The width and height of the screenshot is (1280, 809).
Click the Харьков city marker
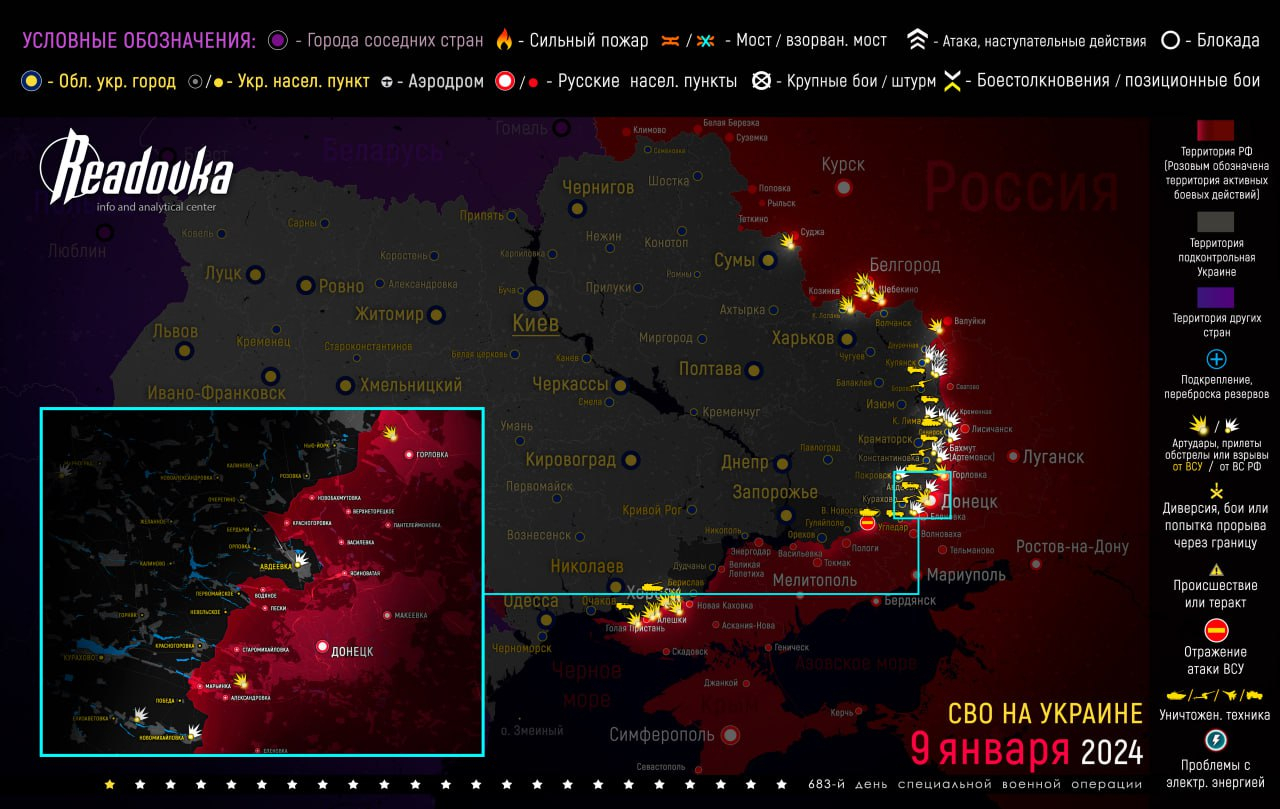tap(848, 339)
